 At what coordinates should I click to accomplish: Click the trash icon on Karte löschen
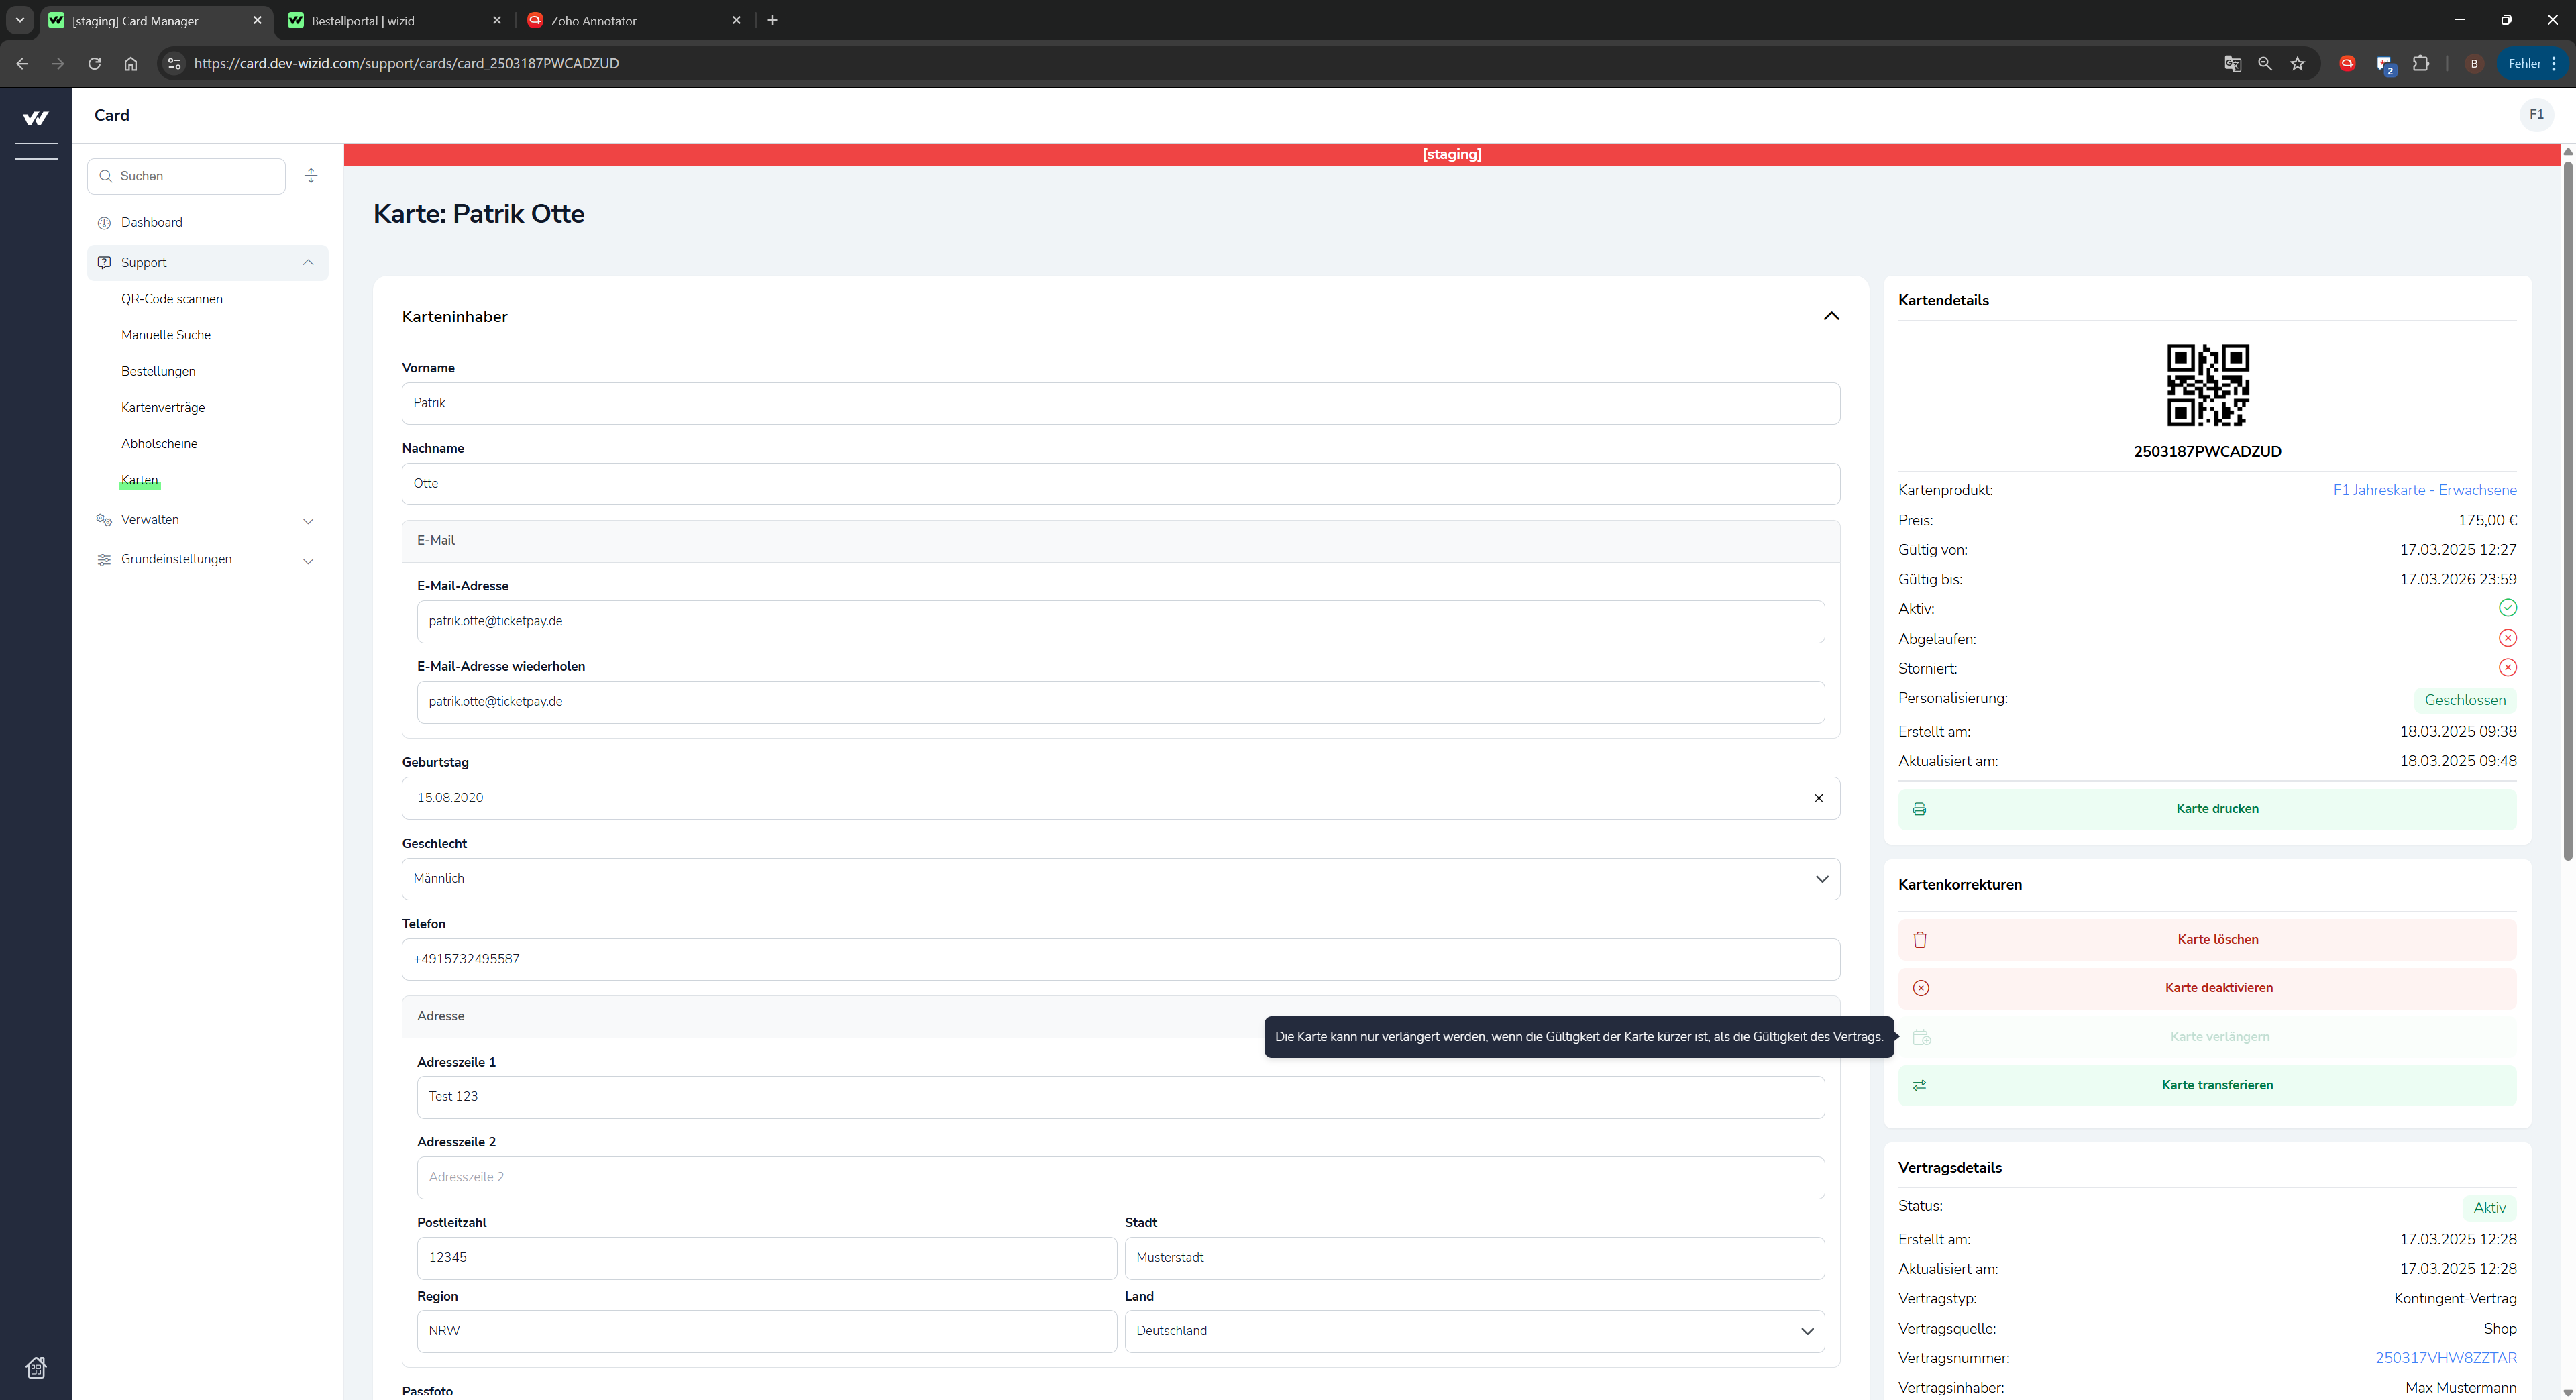coord(1920,939)
